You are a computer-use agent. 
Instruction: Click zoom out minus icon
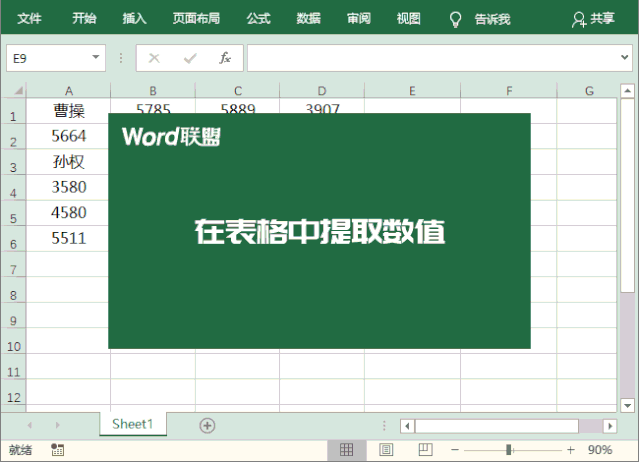click(455, 450)
